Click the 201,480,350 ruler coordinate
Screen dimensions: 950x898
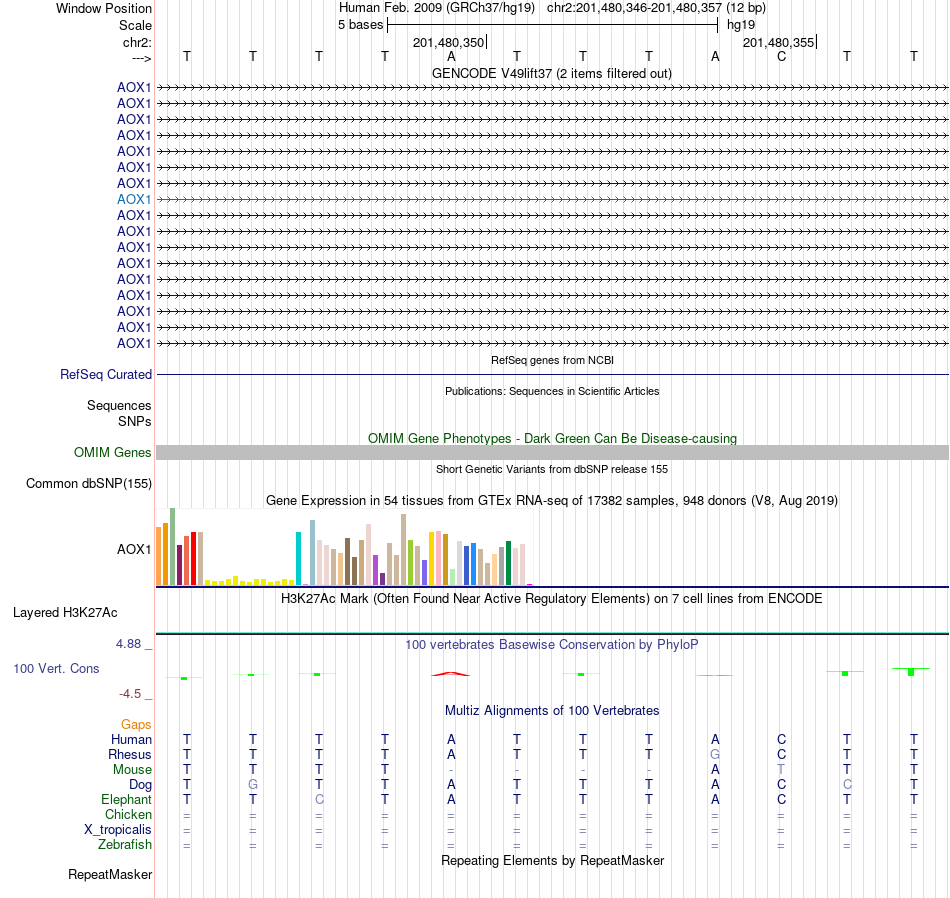click(448, 42)
